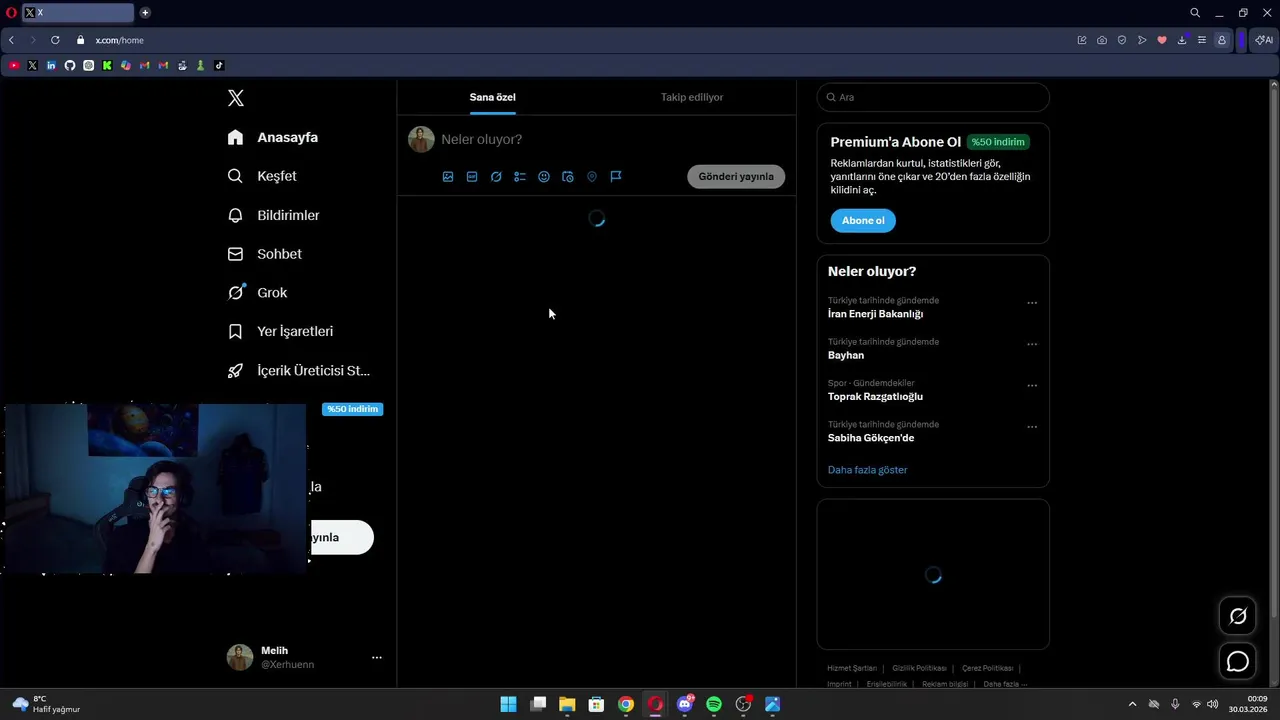Open the LinkedIn bookmark
This screenshot has height=720, width=1280.
(x=51, y=65)
